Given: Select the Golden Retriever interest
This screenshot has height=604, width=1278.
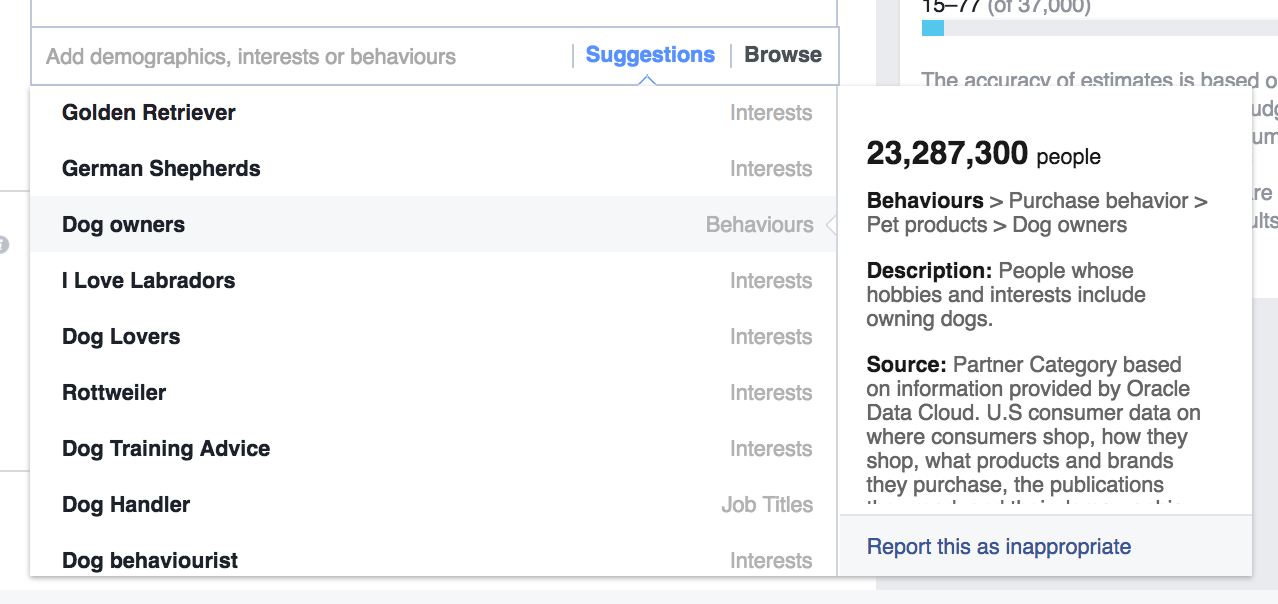Looking at the screenshot, I should click(x=149, y=113).
